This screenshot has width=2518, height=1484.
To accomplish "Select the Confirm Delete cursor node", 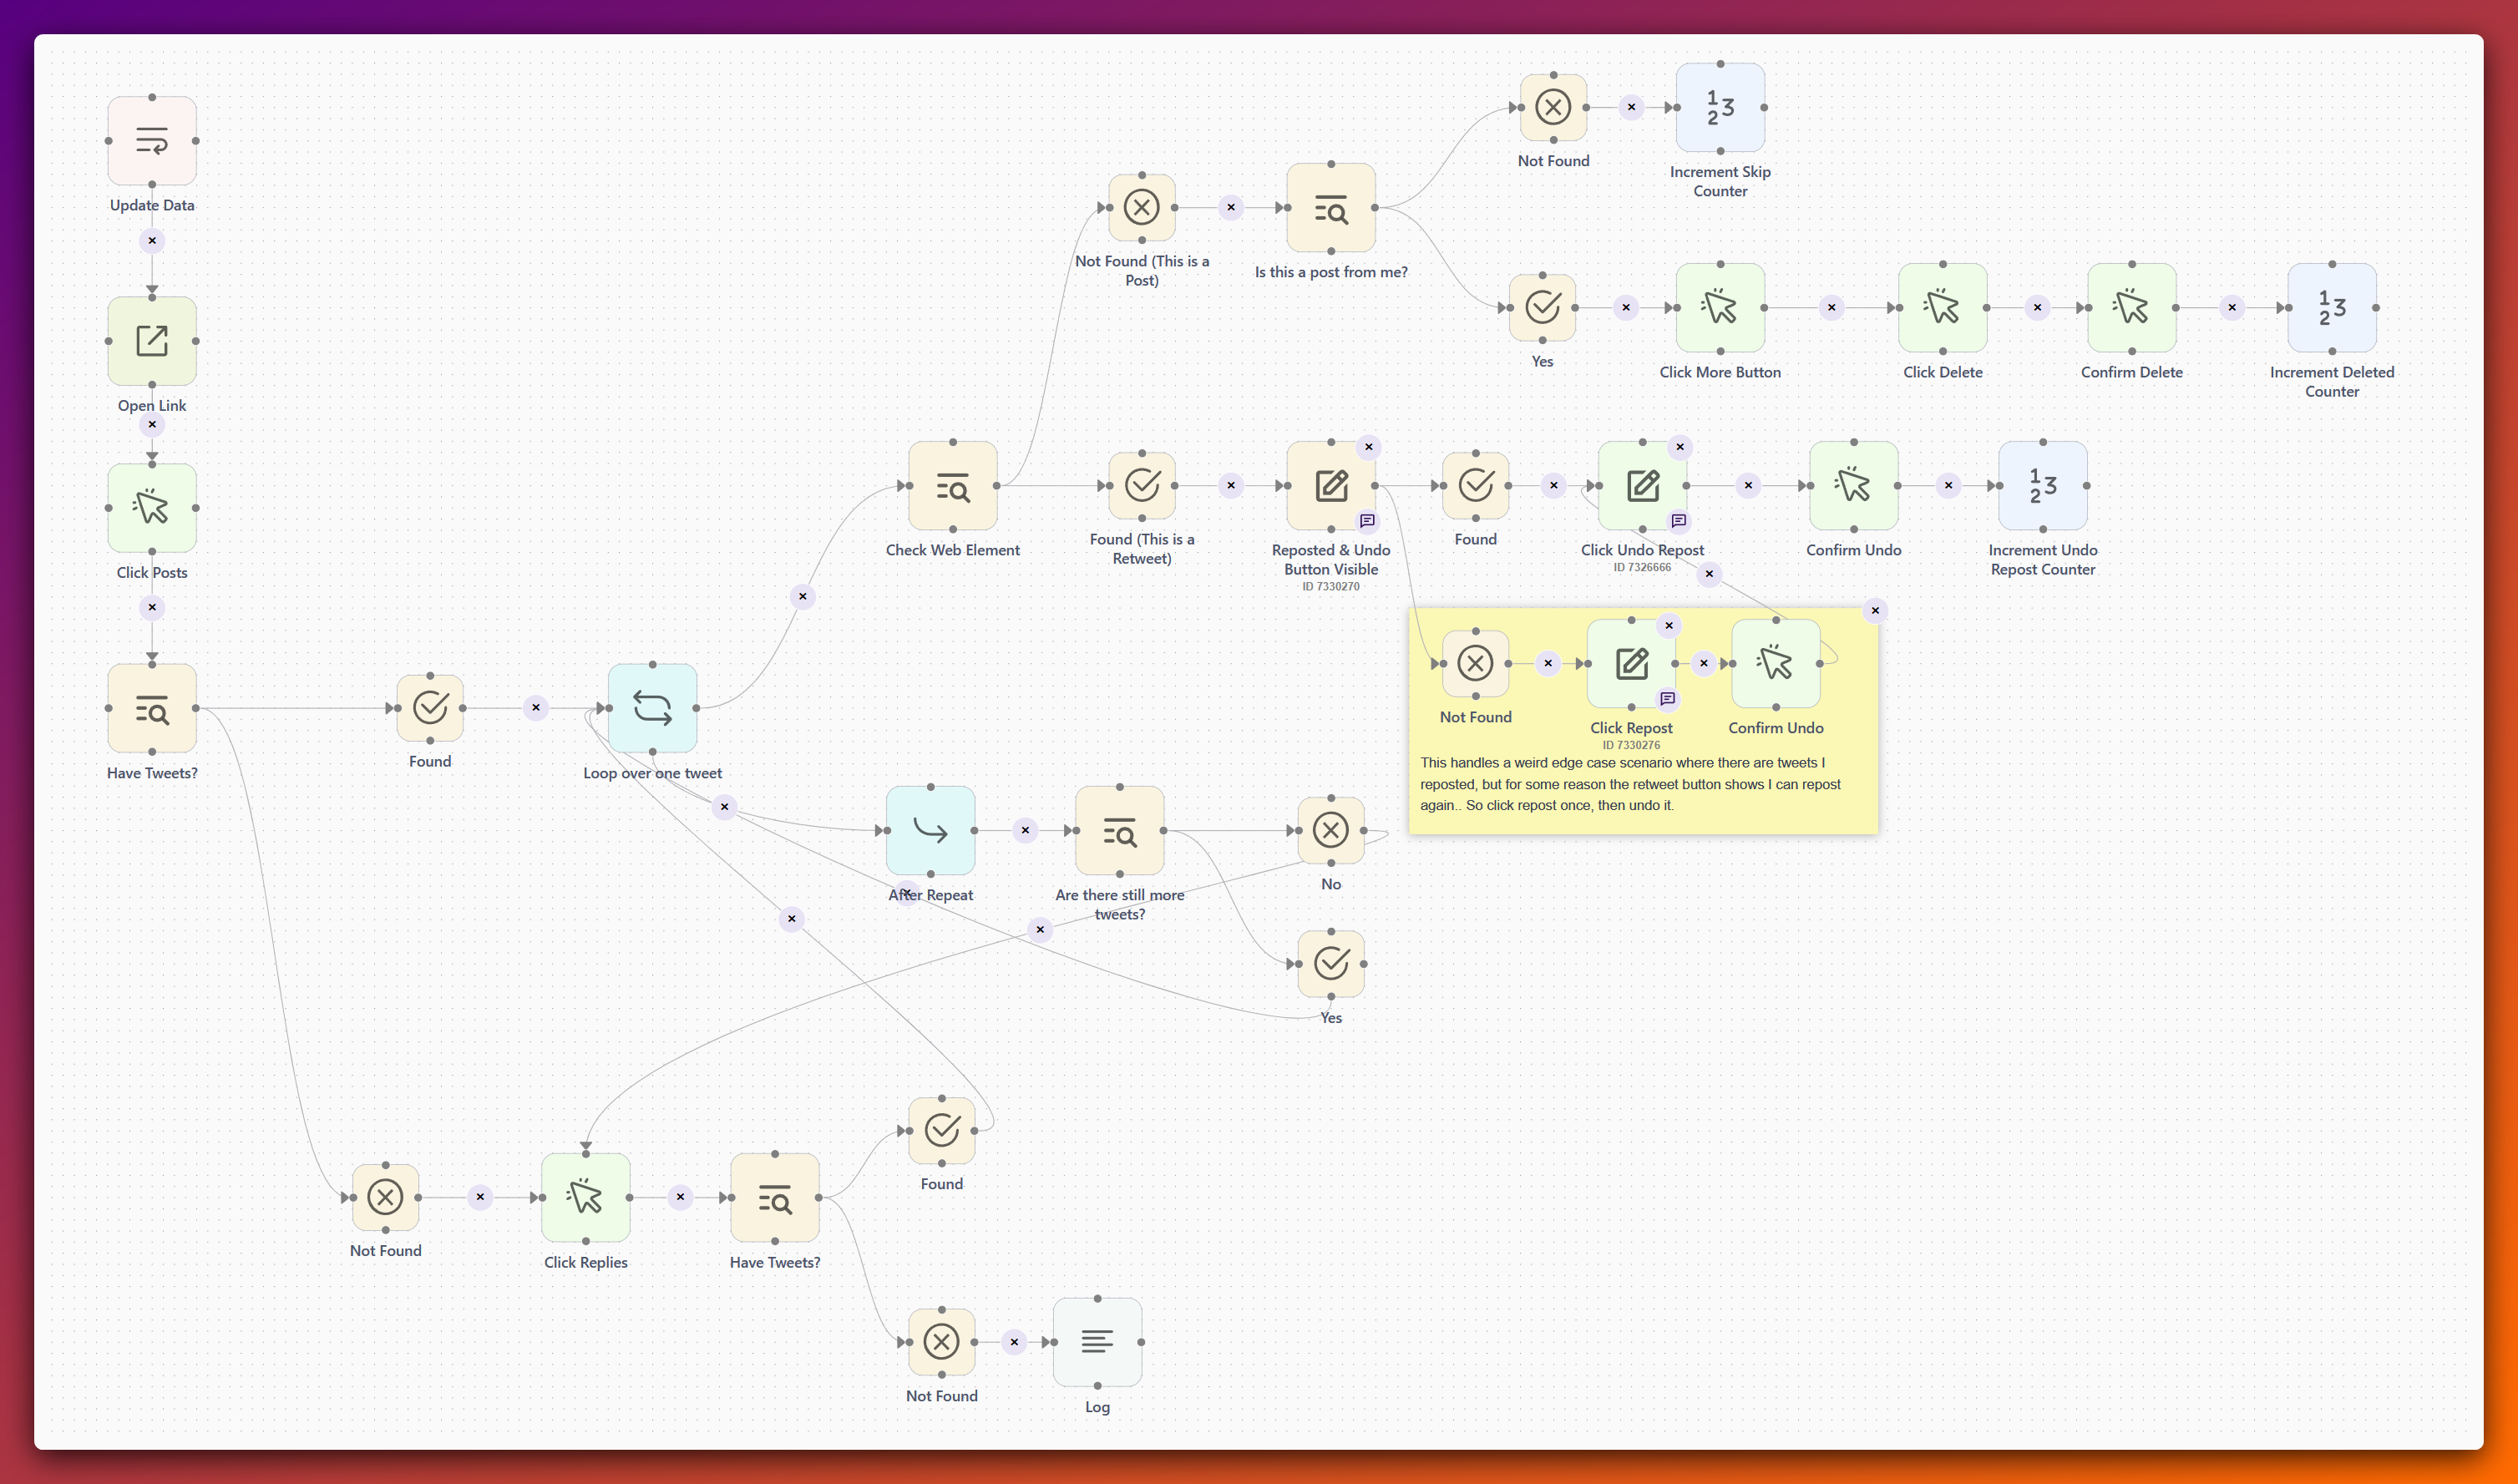I will click(2131, 308).
